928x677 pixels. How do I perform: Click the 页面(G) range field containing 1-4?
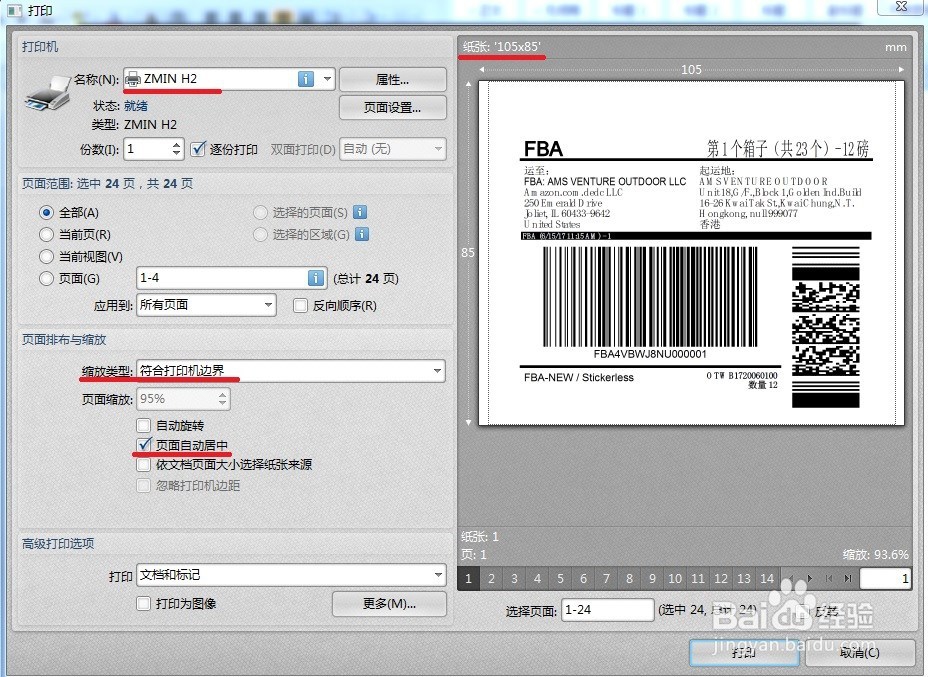[x=231, y=278]
